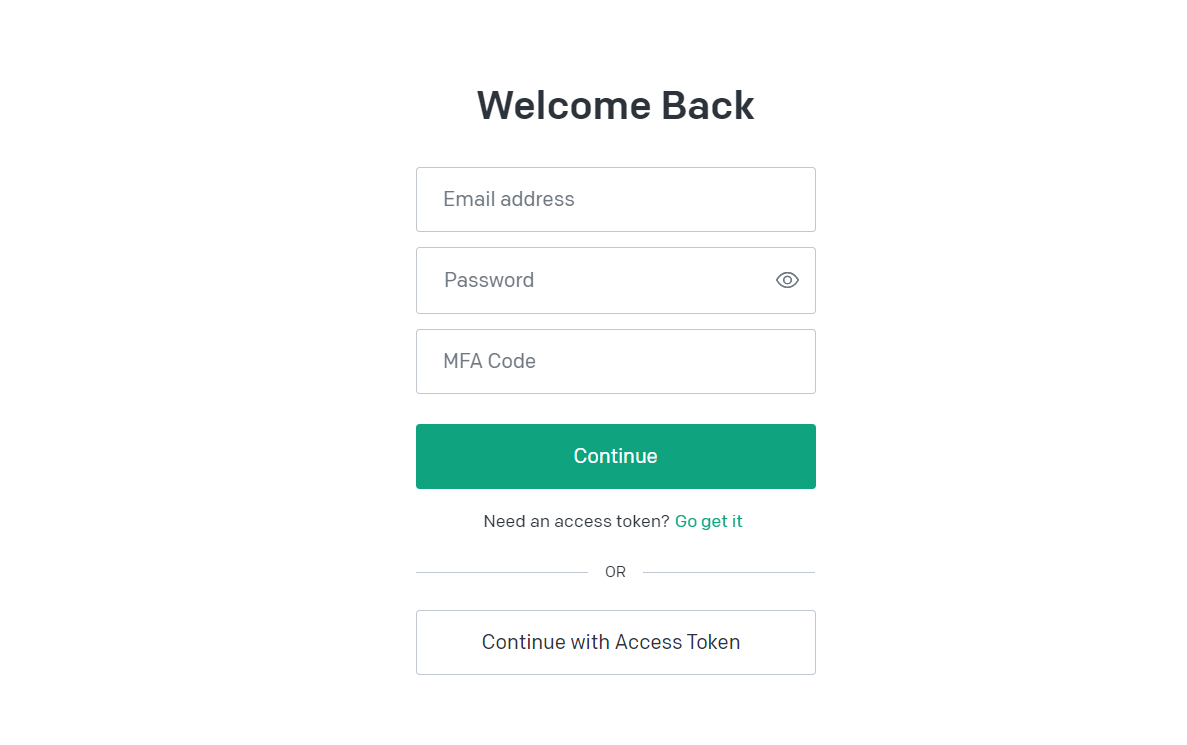This screenshot has width=1187, height=745.
Task: Toggle password visibility eye icon
Action: click(787, 280)
